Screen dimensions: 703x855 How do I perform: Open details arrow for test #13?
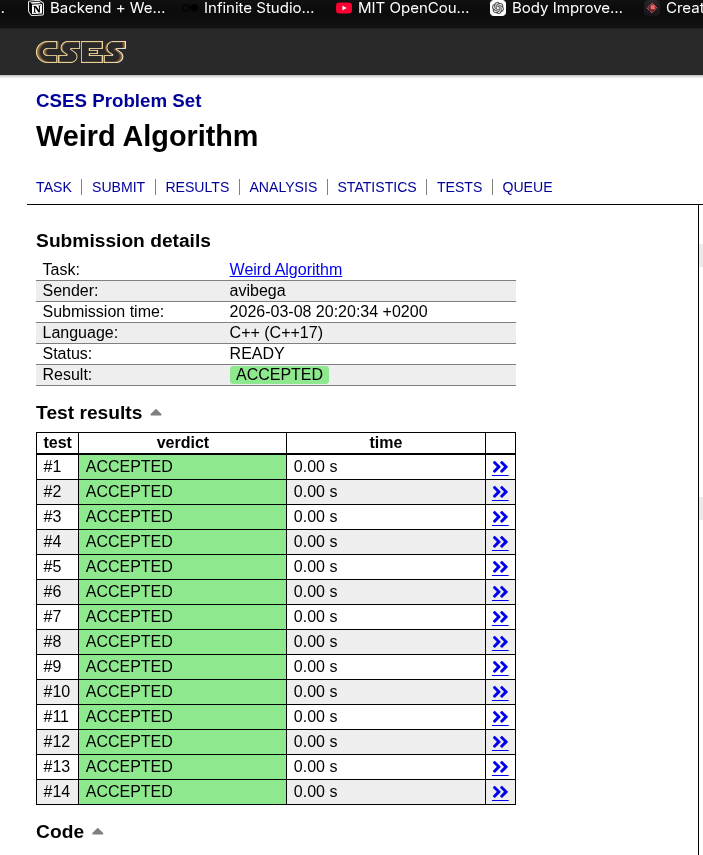click(x=500, y=767)
